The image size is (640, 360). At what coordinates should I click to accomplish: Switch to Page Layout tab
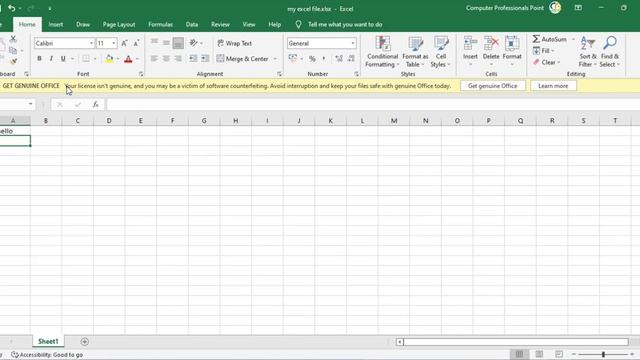(119, 24)
